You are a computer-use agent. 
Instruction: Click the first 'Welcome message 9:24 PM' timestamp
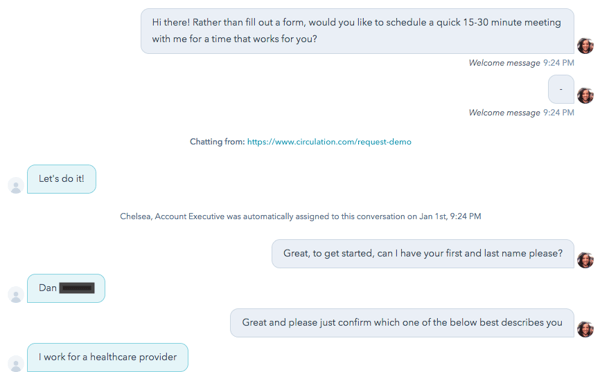(521, 63)
